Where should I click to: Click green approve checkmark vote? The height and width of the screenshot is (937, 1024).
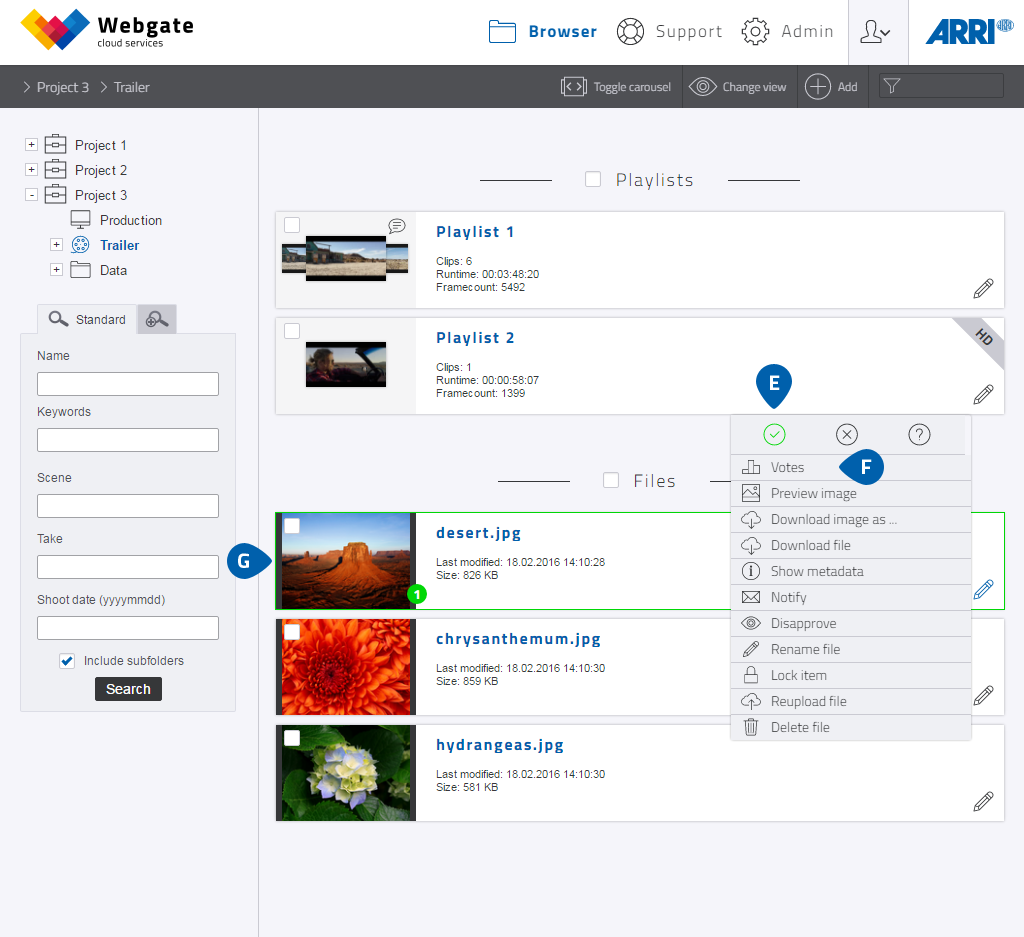point(775,434)
